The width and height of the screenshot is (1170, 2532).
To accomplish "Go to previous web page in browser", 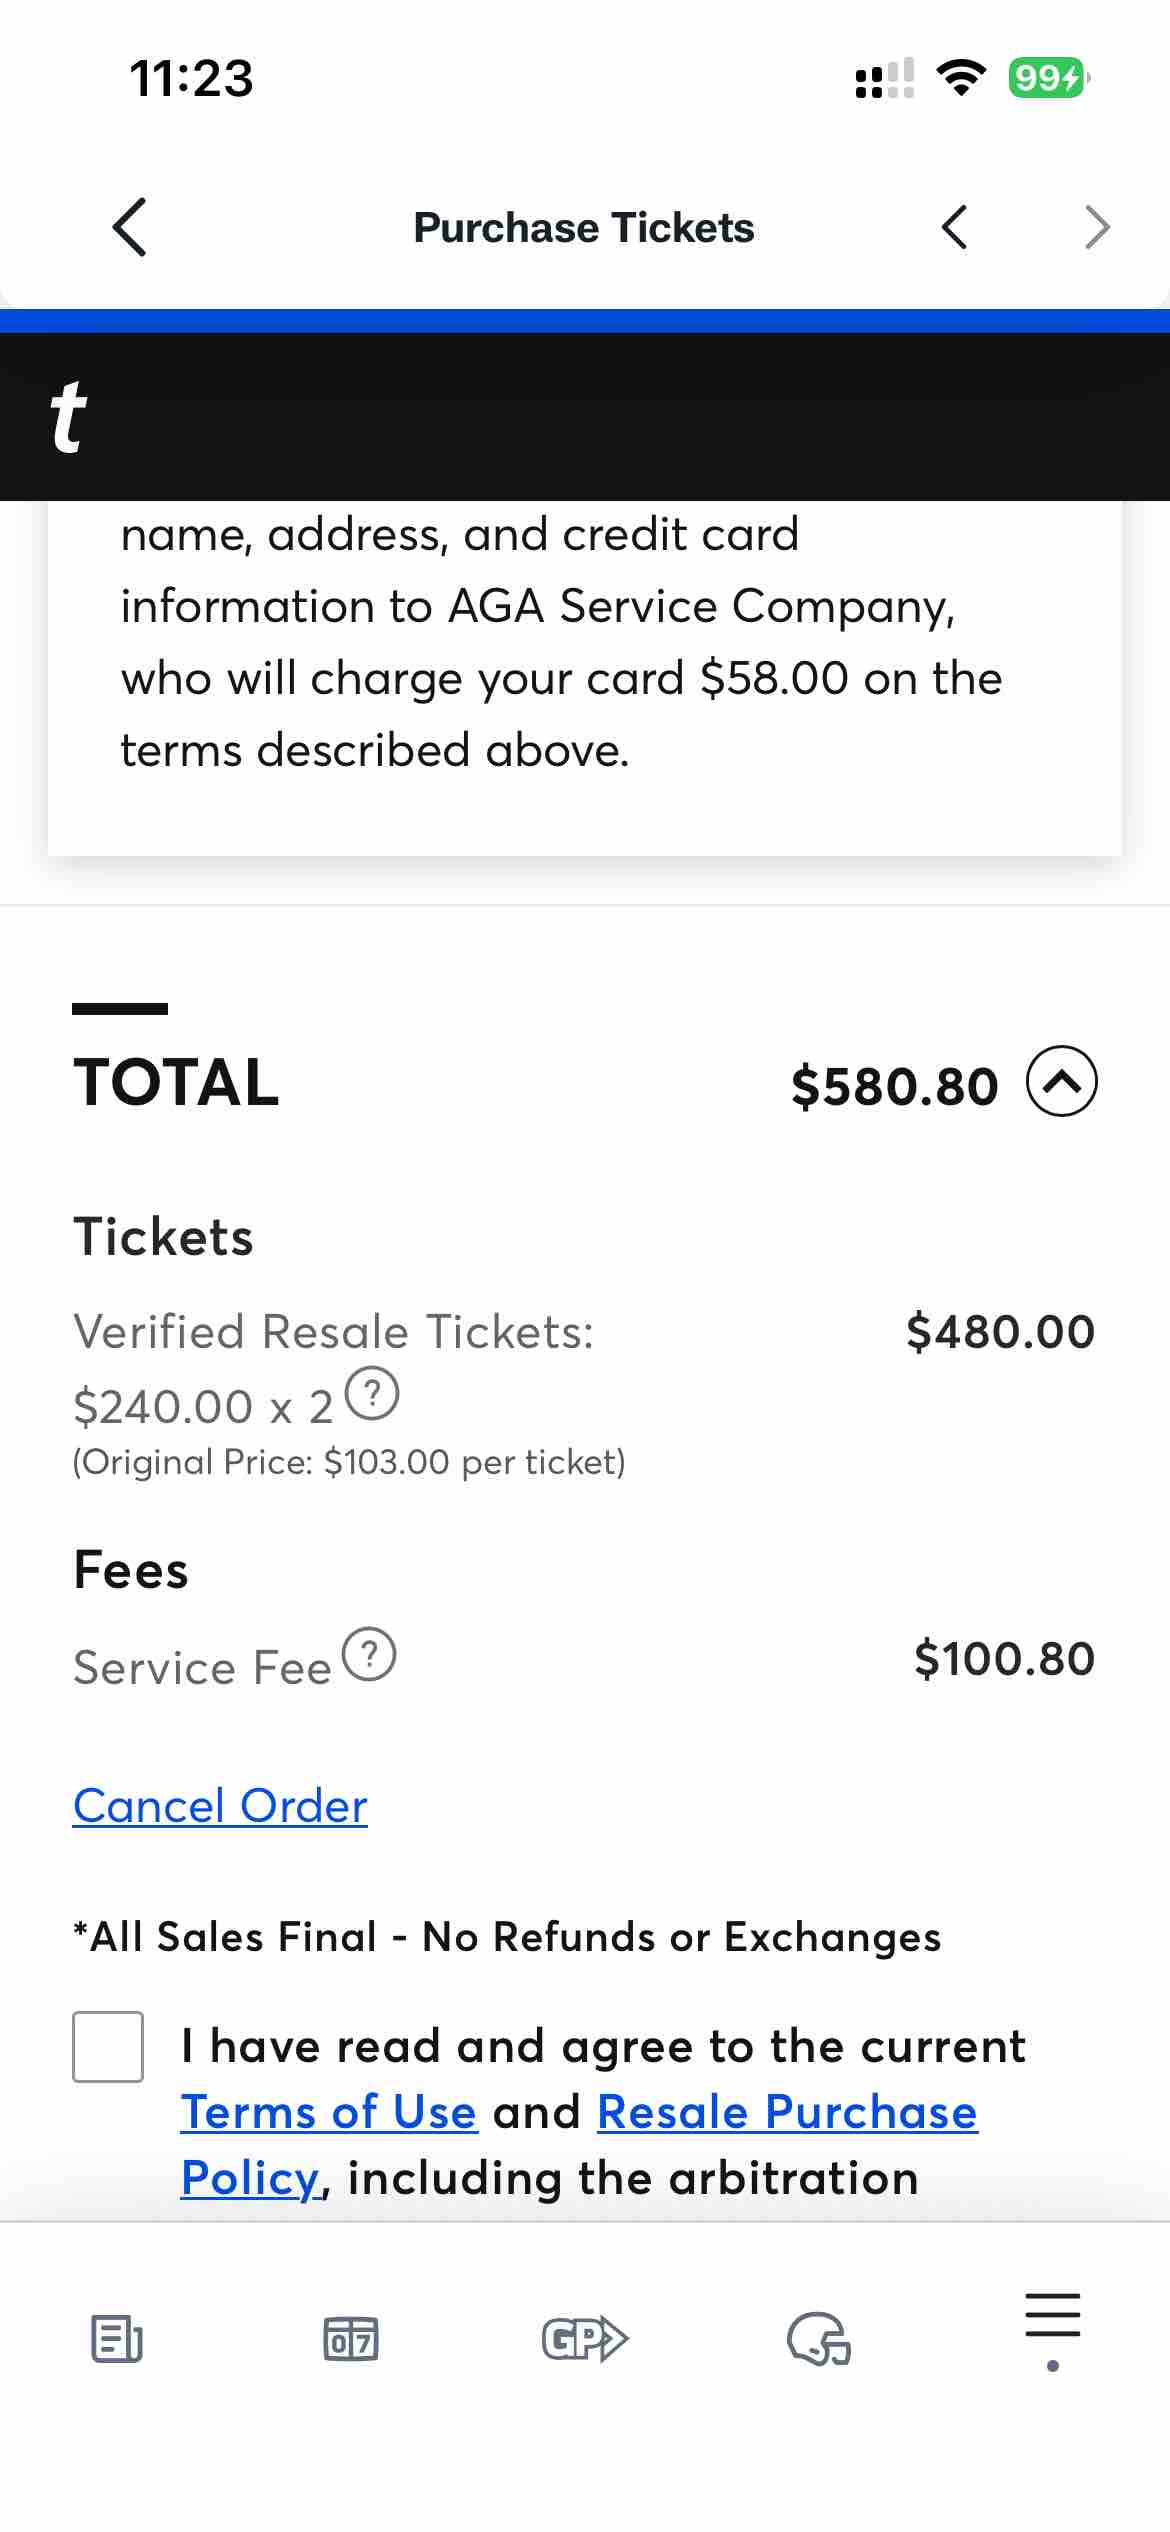I will tap(955, 227).
